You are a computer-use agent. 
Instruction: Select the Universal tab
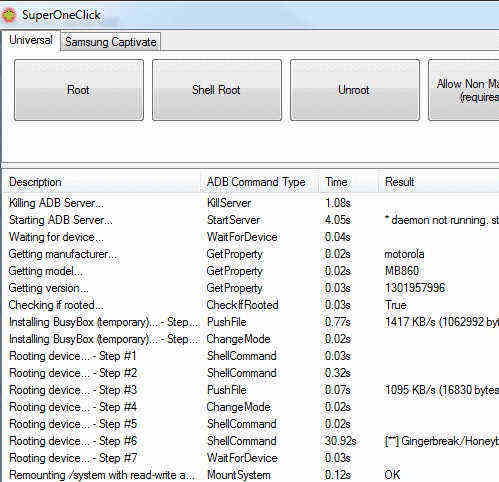[31, 40]
